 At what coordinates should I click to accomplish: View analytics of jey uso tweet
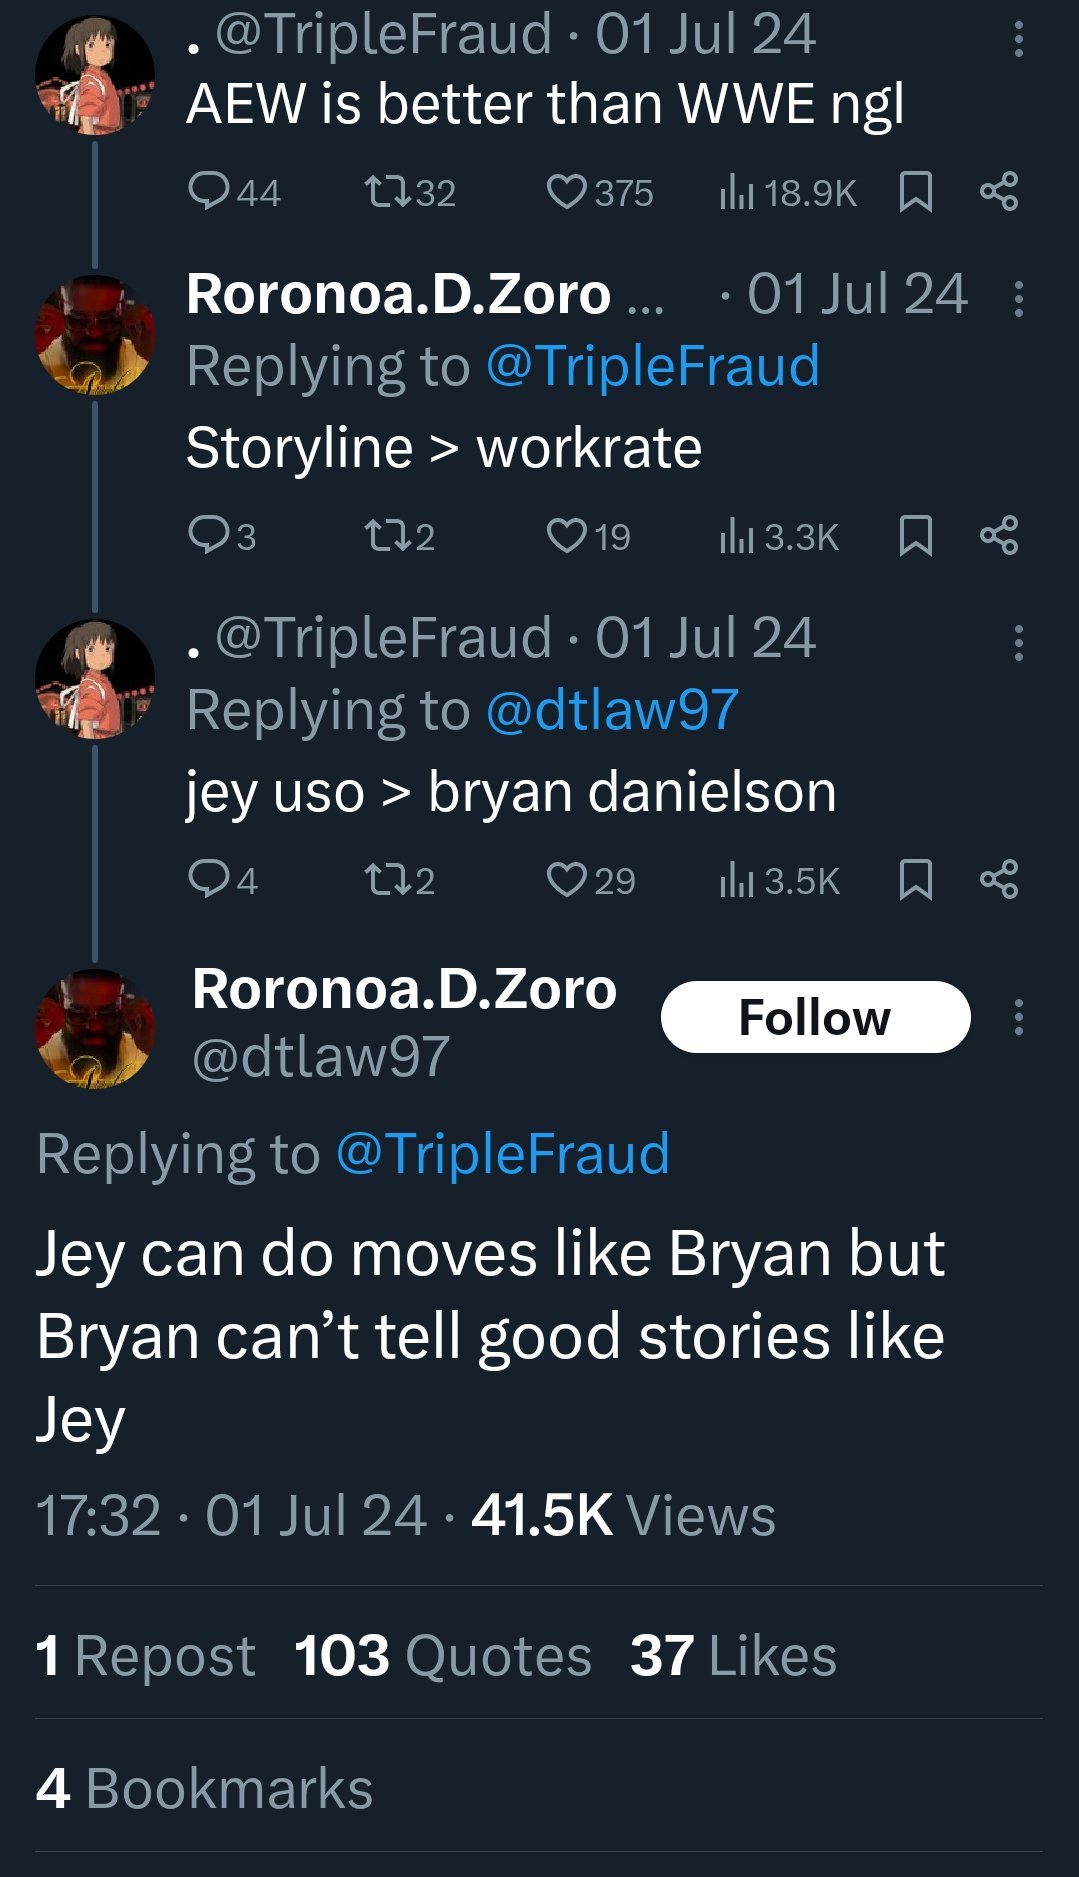(x=780, y=880)
